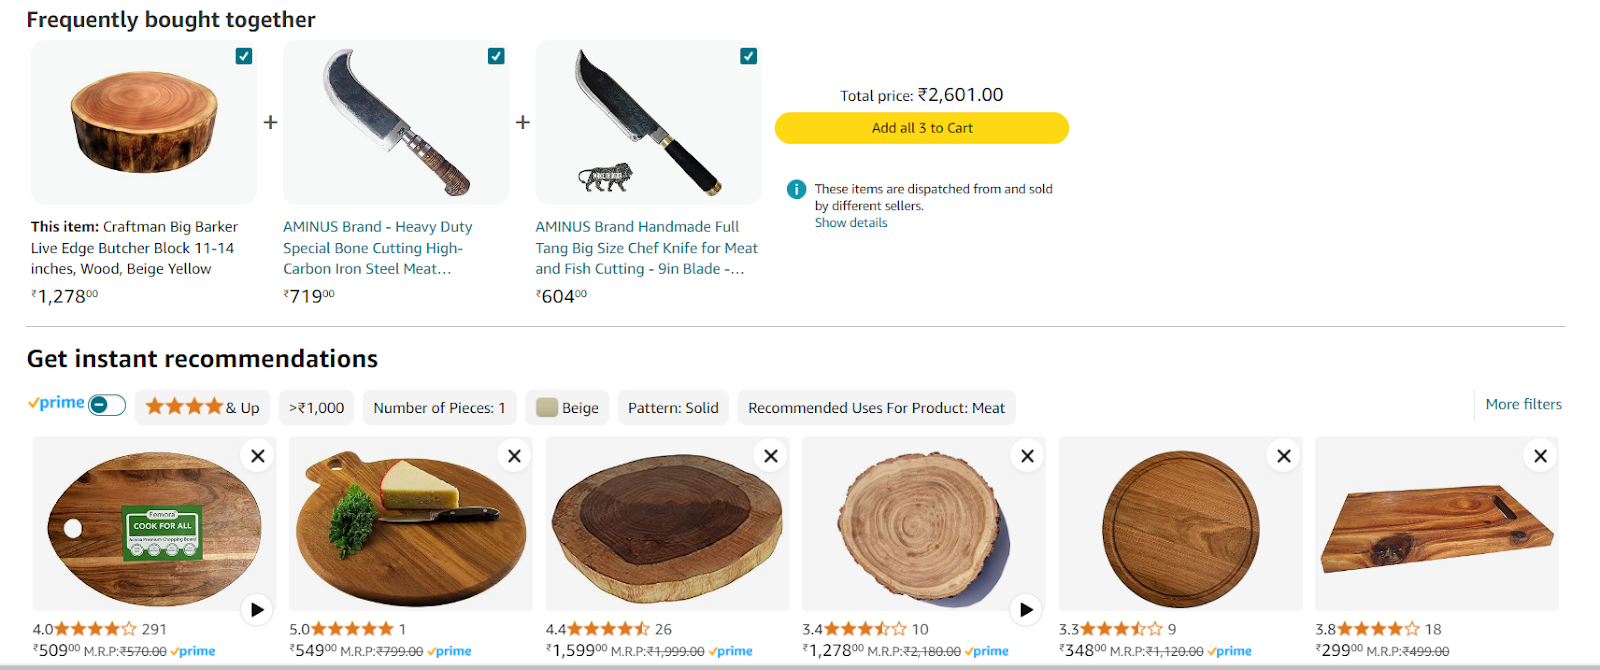The width and height of the screenshot is (1600, 670).
Task: Click Add all 3 to Cart button
Action: [x=922, y=128]
